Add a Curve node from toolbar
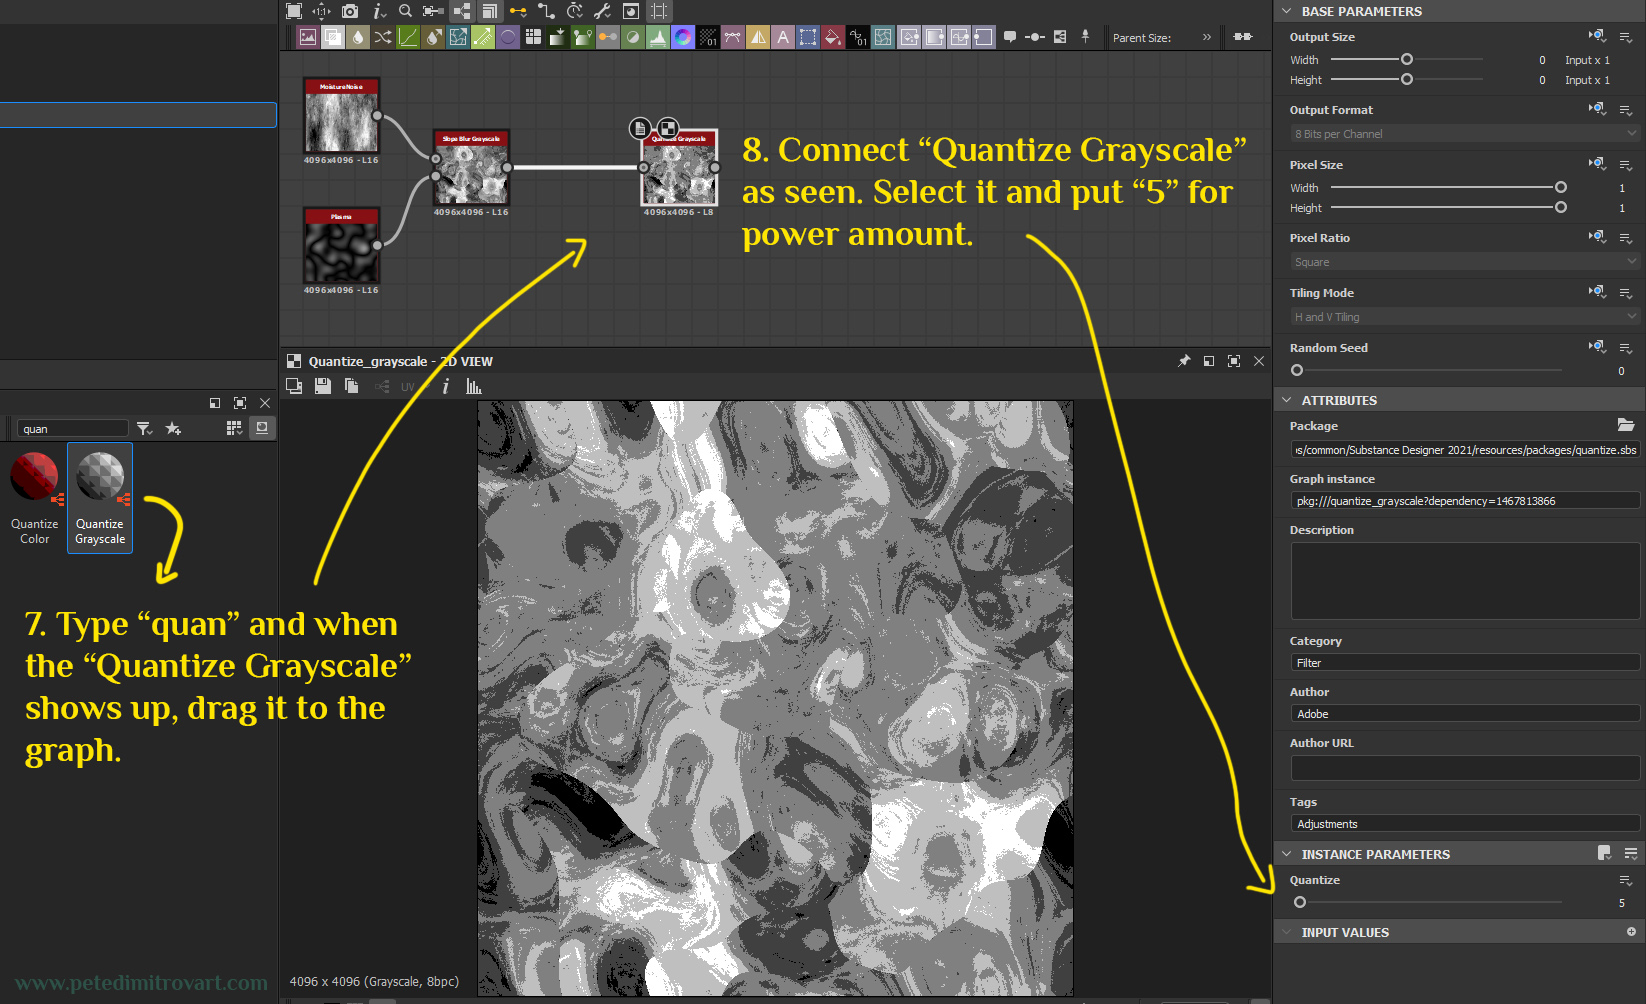The image size is (1646, 1004). [x=408, y=38]
